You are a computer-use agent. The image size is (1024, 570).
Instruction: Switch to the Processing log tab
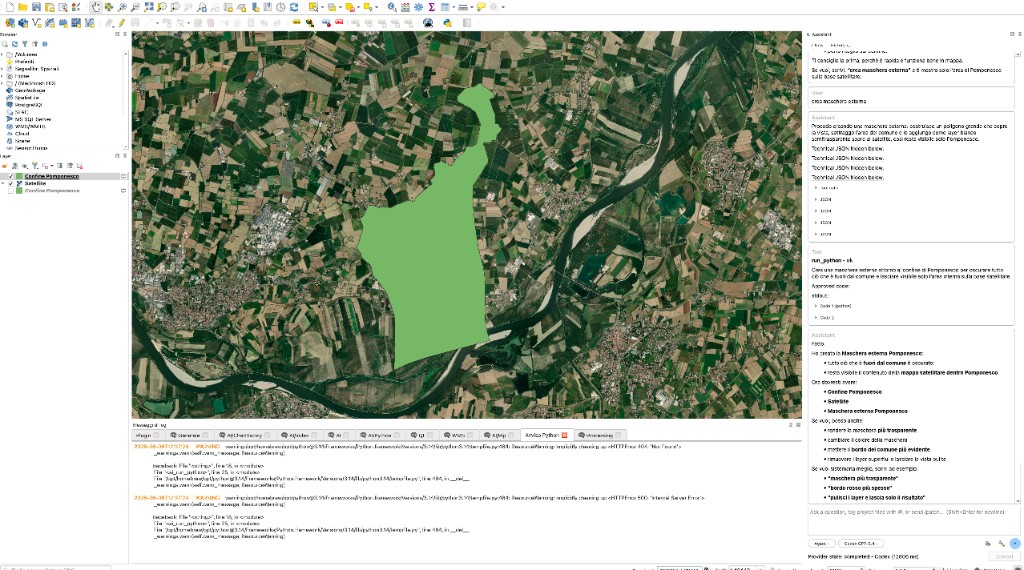click(x=596, y=435)
